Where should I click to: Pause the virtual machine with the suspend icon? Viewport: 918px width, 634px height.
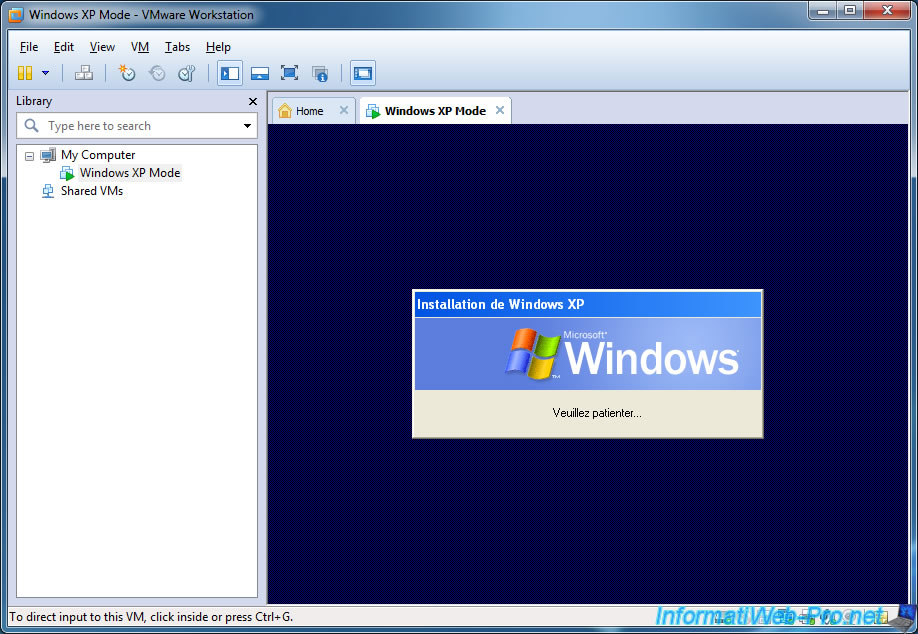(x=25, y=73)
